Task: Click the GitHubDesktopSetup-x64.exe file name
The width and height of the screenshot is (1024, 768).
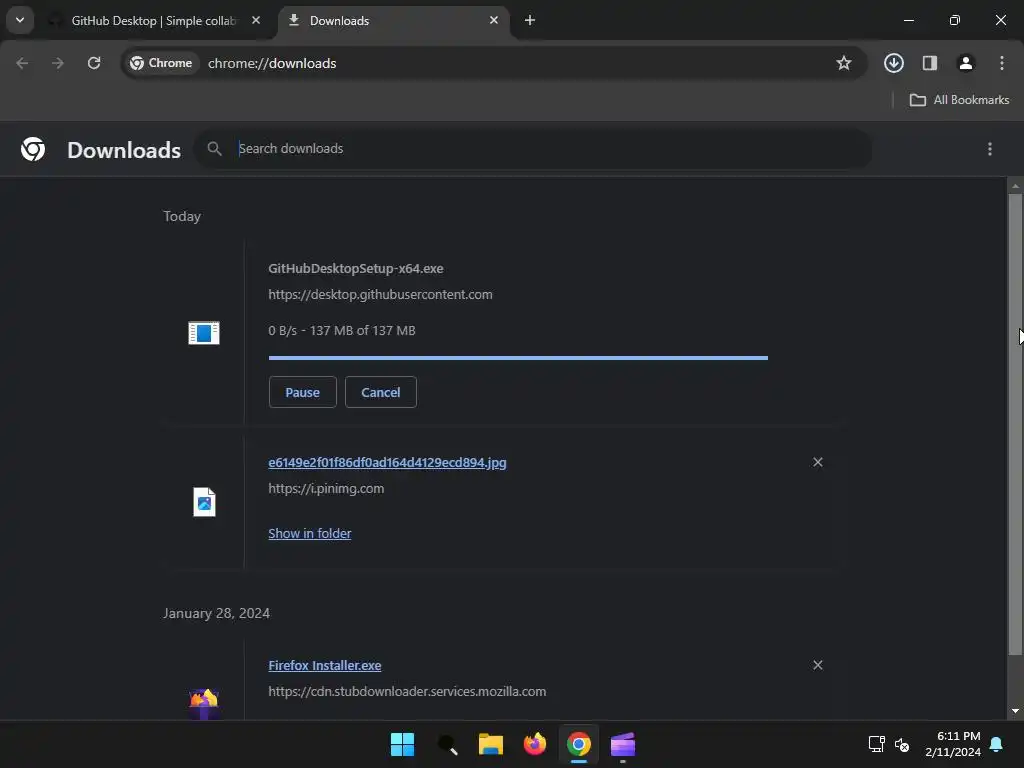Action: (356, 268)
